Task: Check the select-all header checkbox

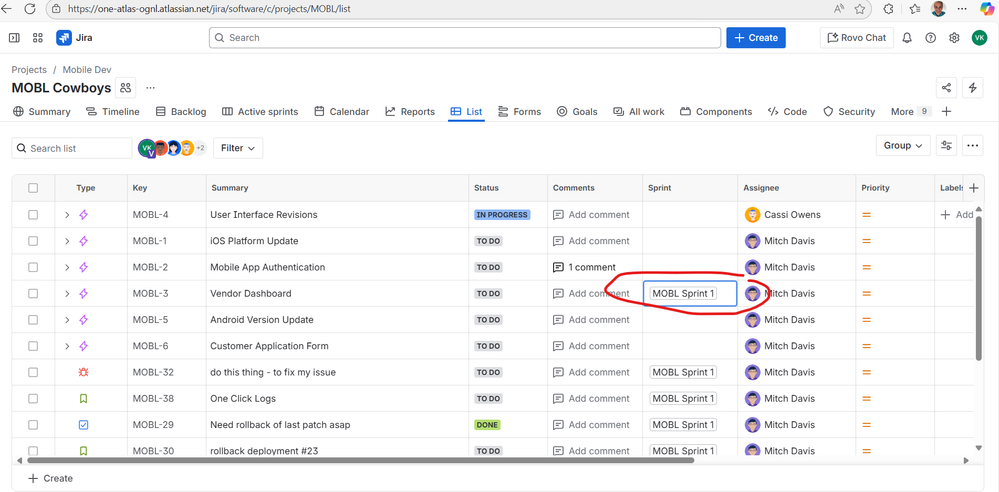Action: pos(33,188)
